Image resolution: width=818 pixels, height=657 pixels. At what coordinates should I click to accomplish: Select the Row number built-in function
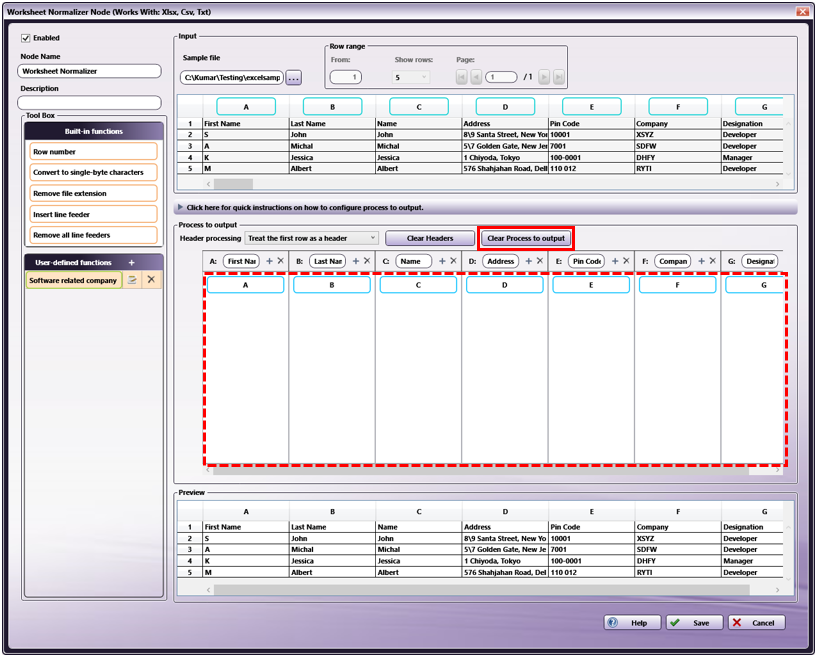pyautogui.click(x=93, y=152)
